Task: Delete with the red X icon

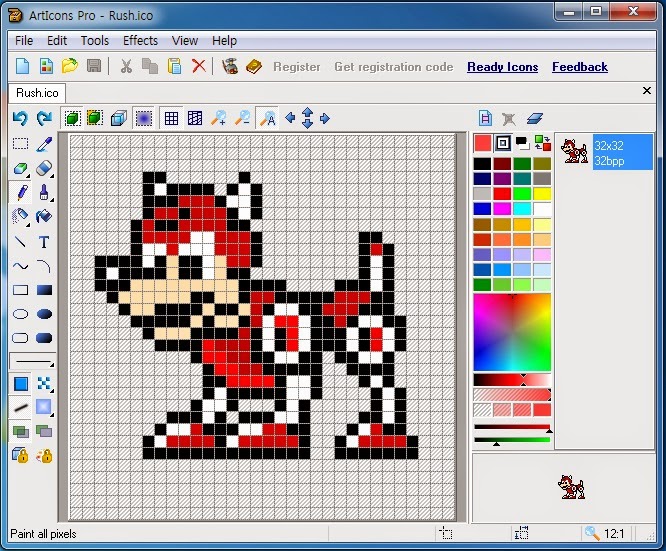Action: click(198, 66)
